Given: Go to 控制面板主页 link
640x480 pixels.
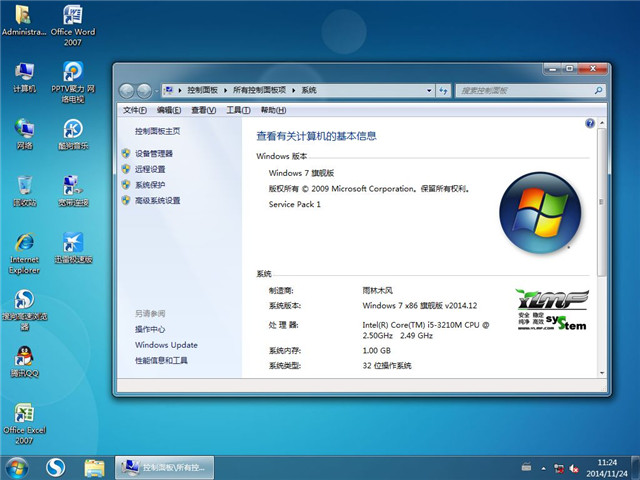Looking at the screenshot, I should (158, 131).
